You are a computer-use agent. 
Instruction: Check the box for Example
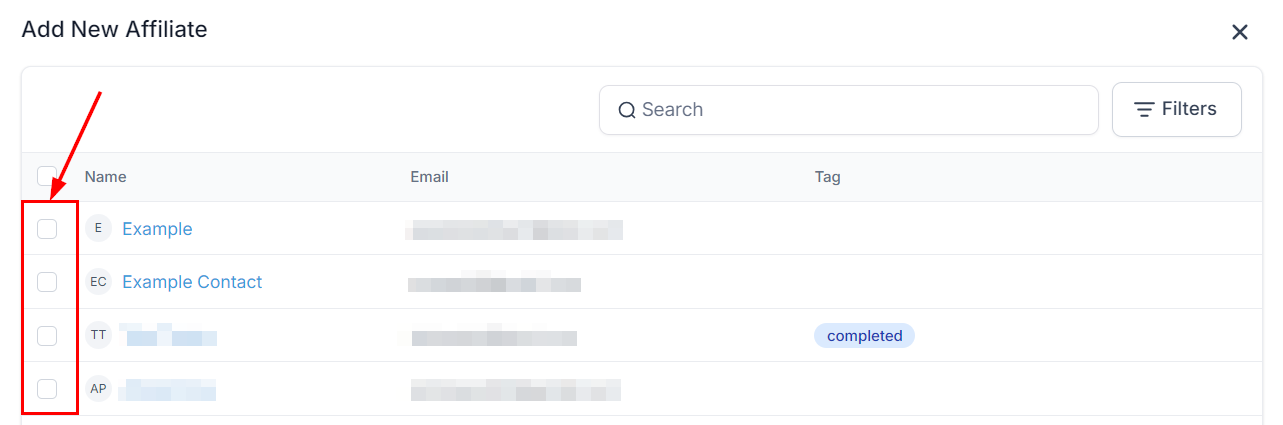[x=47, y=229]
